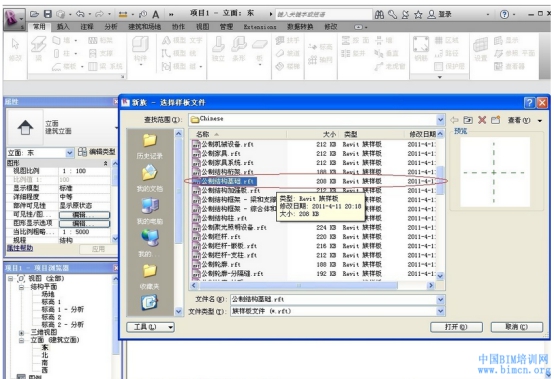Click the up one level folder icon
Screen dimensions: 554x379
pos(468,120)
